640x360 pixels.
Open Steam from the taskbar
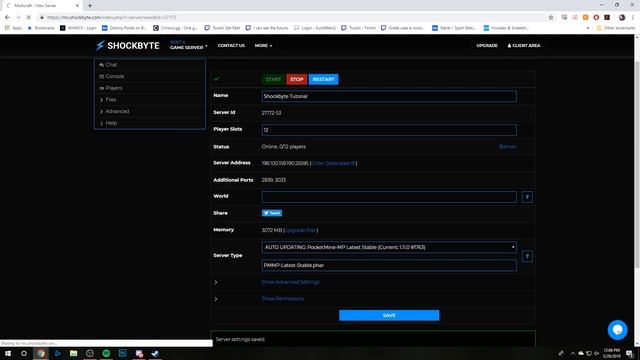pyautogui.click(x=155, y=353)
